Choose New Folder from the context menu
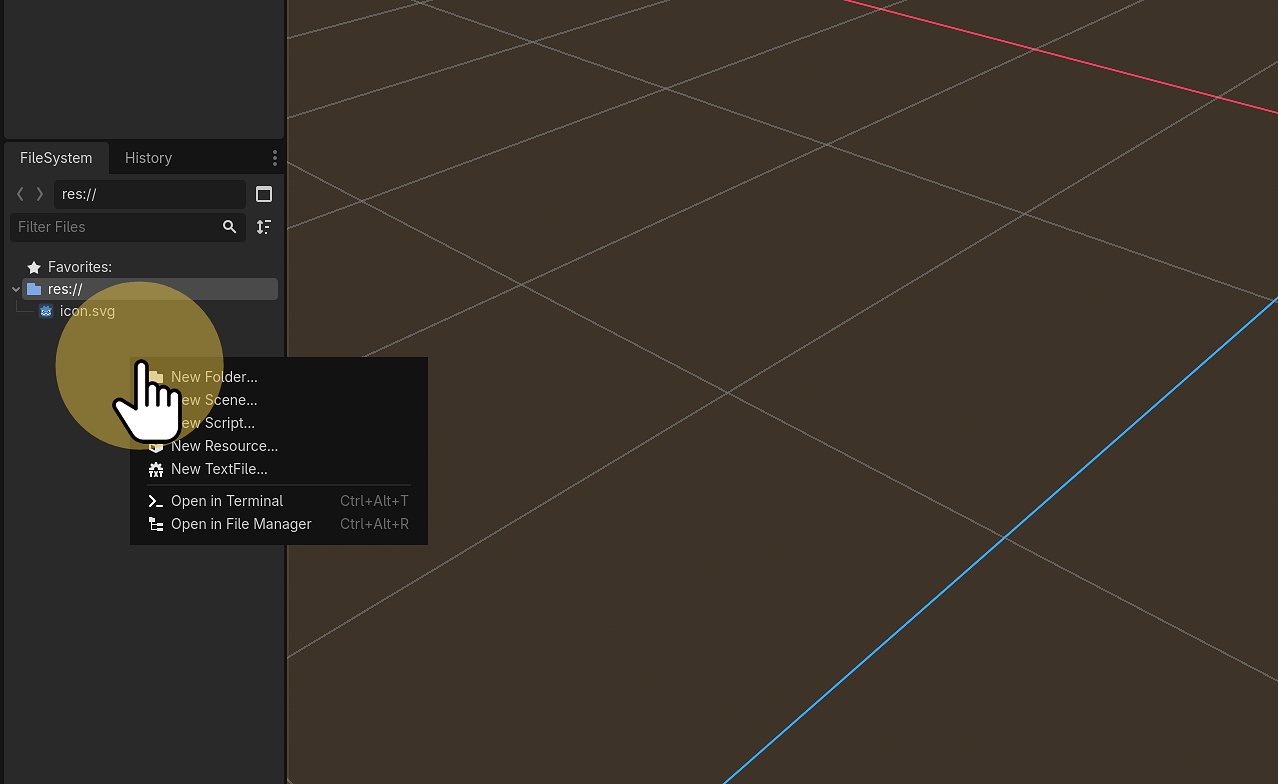This screenshot has width=1278, height=784. pos(214,377)
